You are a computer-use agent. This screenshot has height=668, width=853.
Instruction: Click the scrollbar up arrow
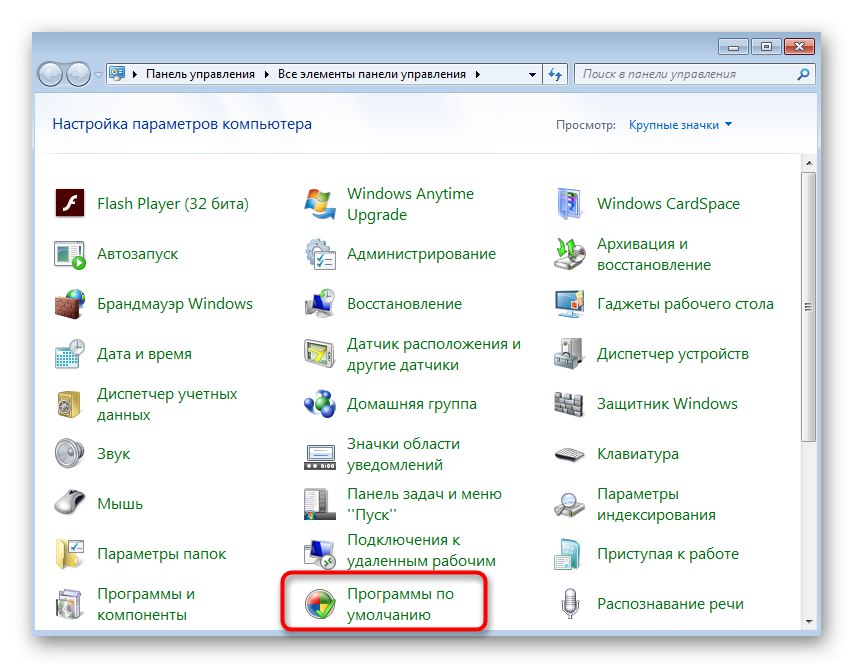pyautogui.click(x=809, y=163)
